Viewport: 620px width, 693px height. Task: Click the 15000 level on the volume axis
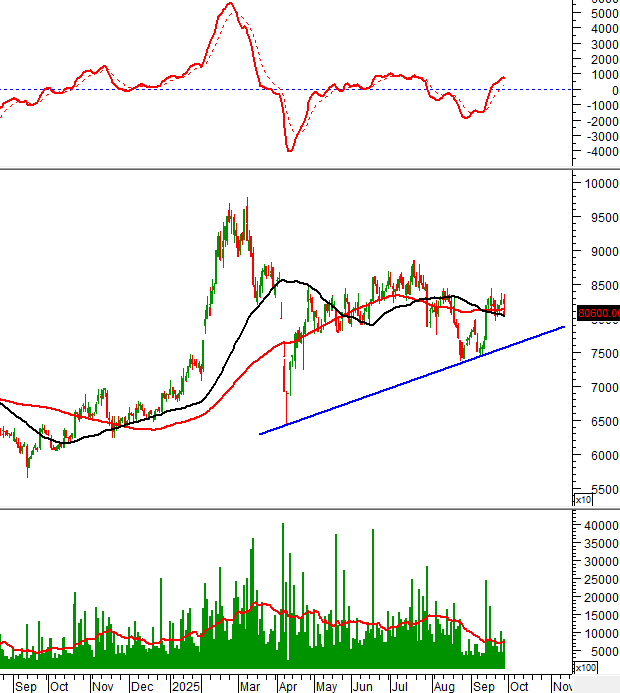tap(601, 615)
